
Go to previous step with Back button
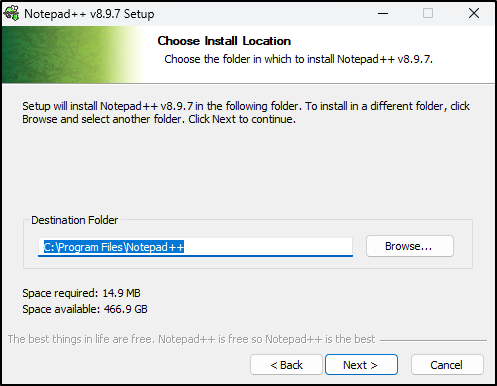286,365
